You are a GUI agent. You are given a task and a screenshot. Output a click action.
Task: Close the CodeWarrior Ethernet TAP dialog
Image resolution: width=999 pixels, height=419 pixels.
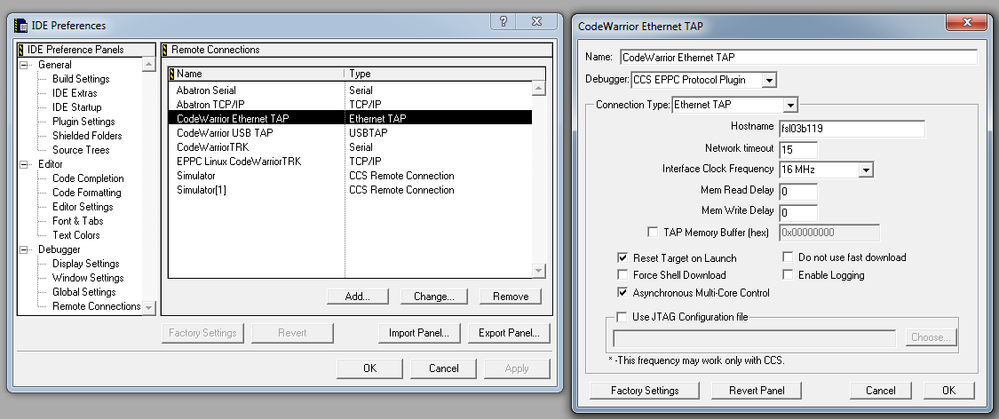[967, 23]
